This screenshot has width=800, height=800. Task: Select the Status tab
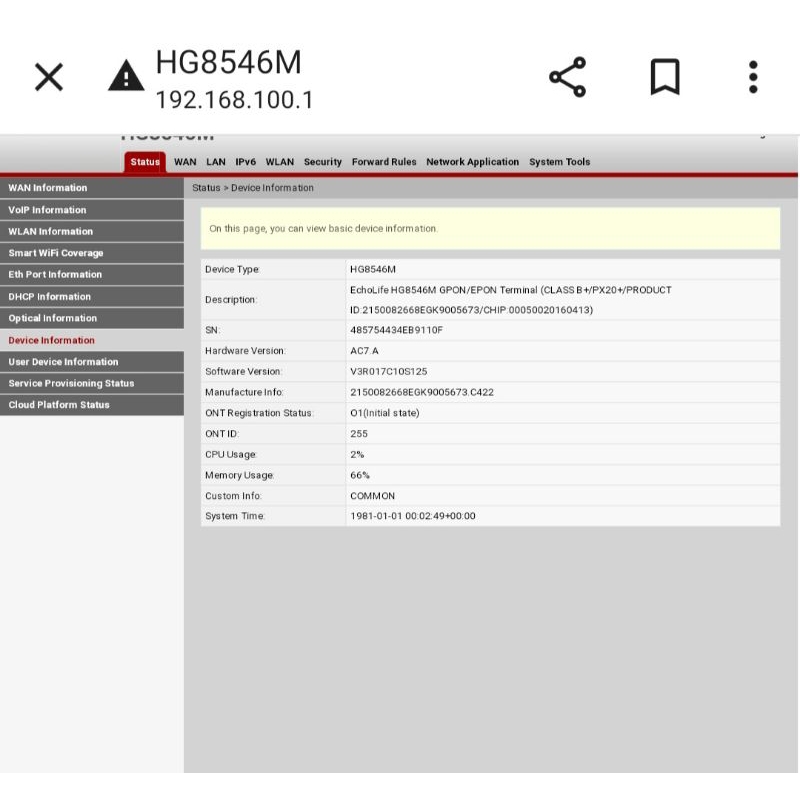(145, 162)
